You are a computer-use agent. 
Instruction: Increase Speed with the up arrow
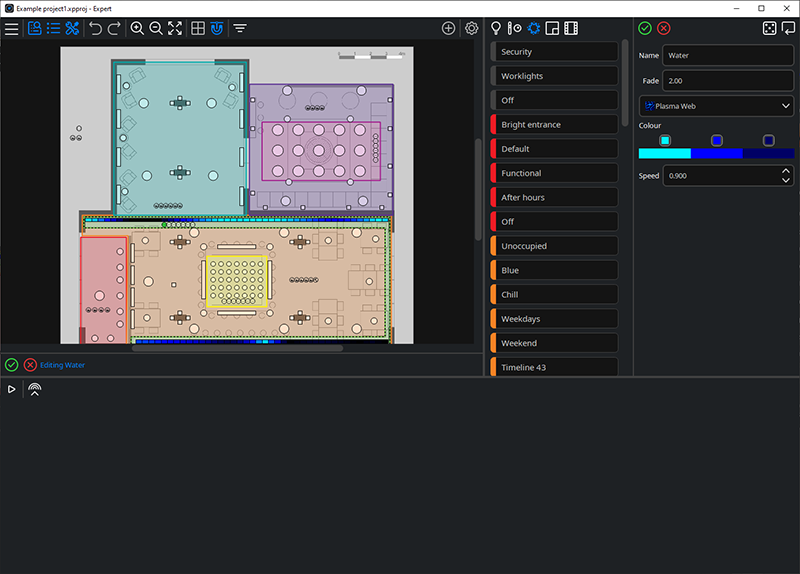coord(786,171)
